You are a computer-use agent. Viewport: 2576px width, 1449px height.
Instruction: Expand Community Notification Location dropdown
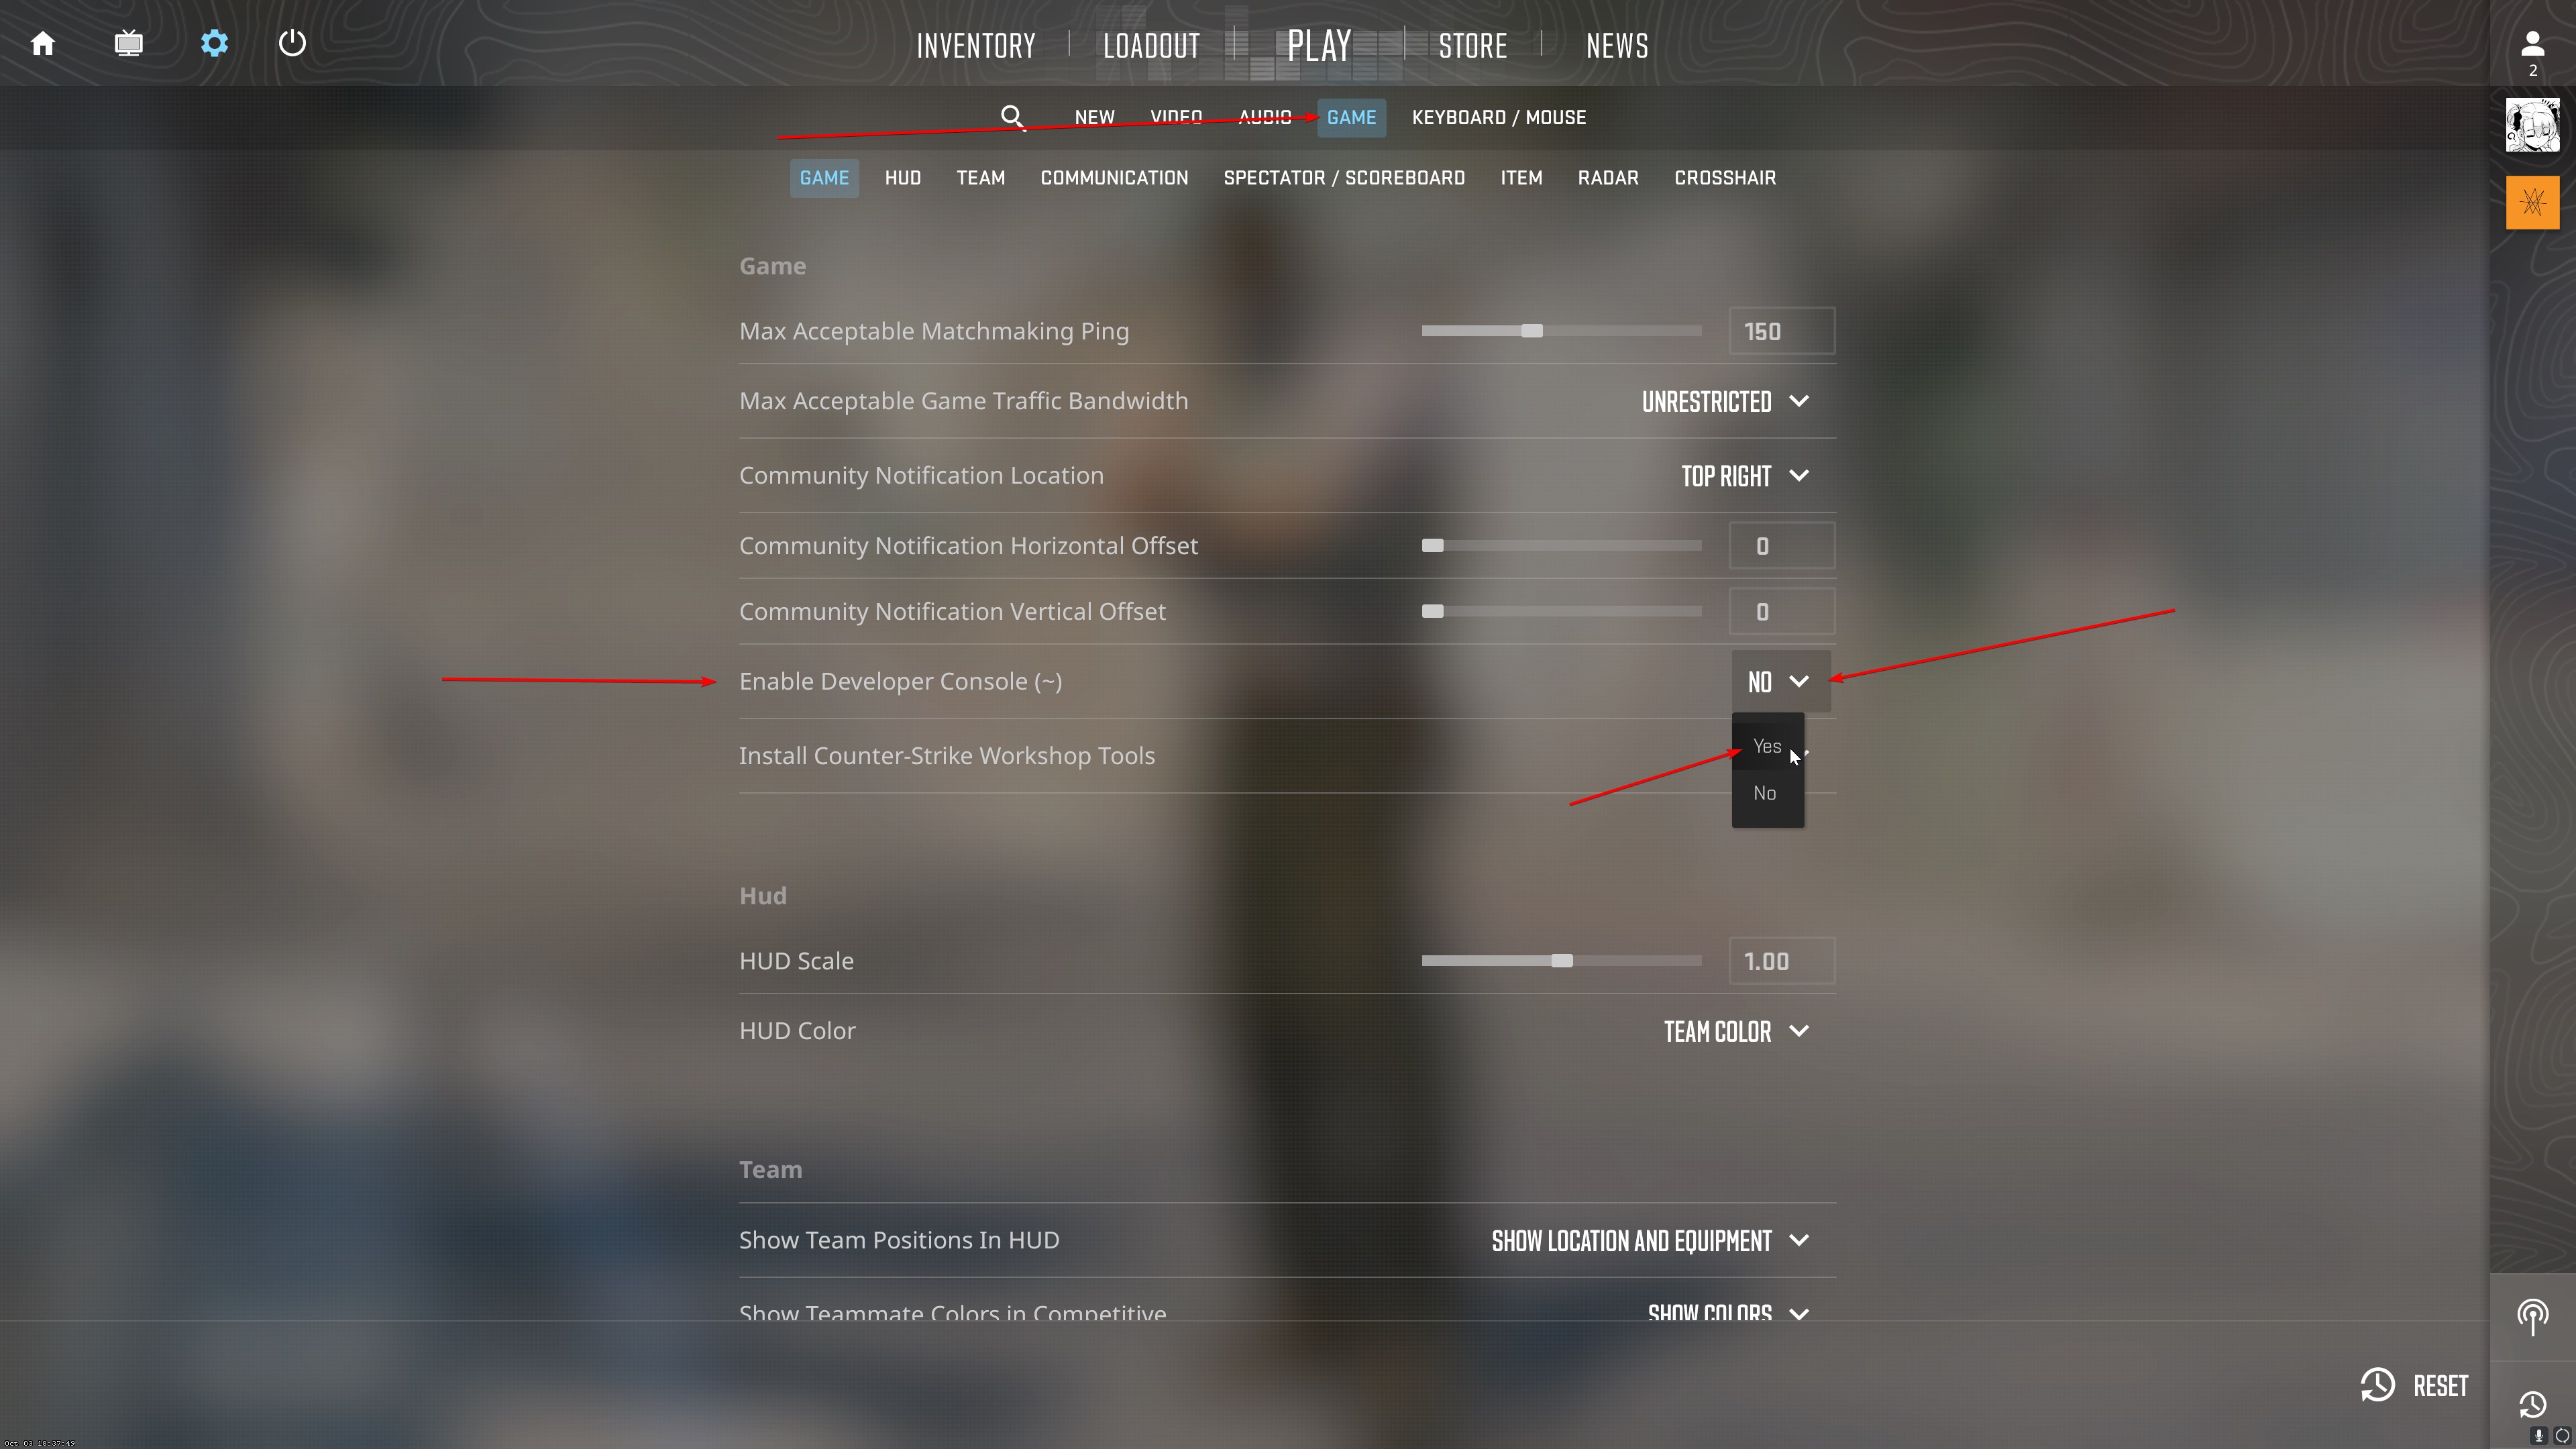coord(1745,476)
